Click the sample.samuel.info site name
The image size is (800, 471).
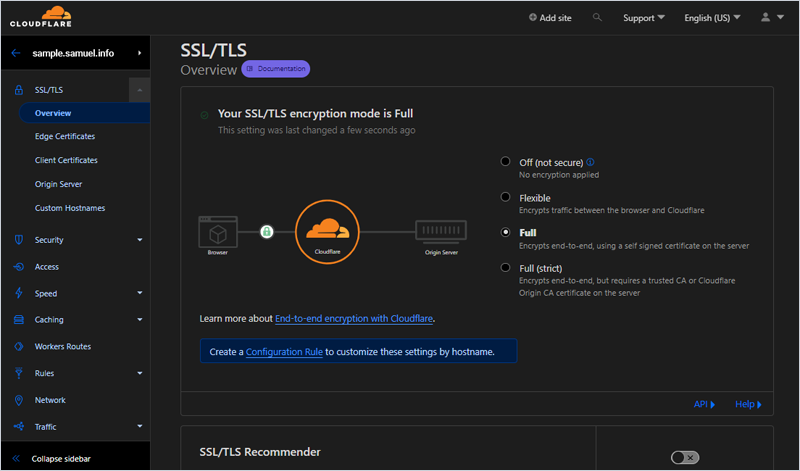tap(73, 53)
